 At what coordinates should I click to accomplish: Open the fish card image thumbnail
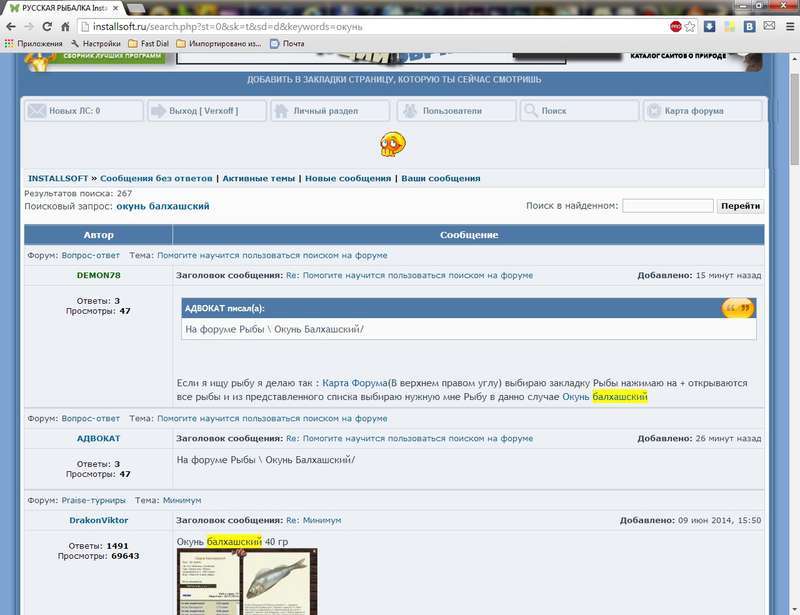(x=247, y=582)
